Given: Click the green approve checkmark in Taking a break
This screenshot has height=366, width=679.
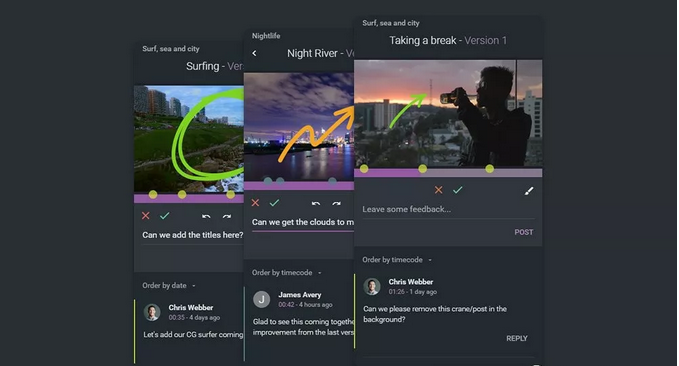Looking at the screenshot, I should [x=458, y=190].
